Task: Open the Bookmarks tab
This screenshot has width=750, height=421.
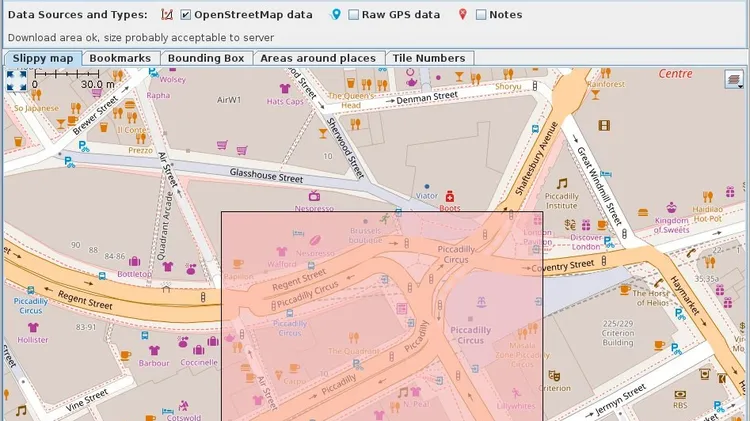Action: (120, 58)
